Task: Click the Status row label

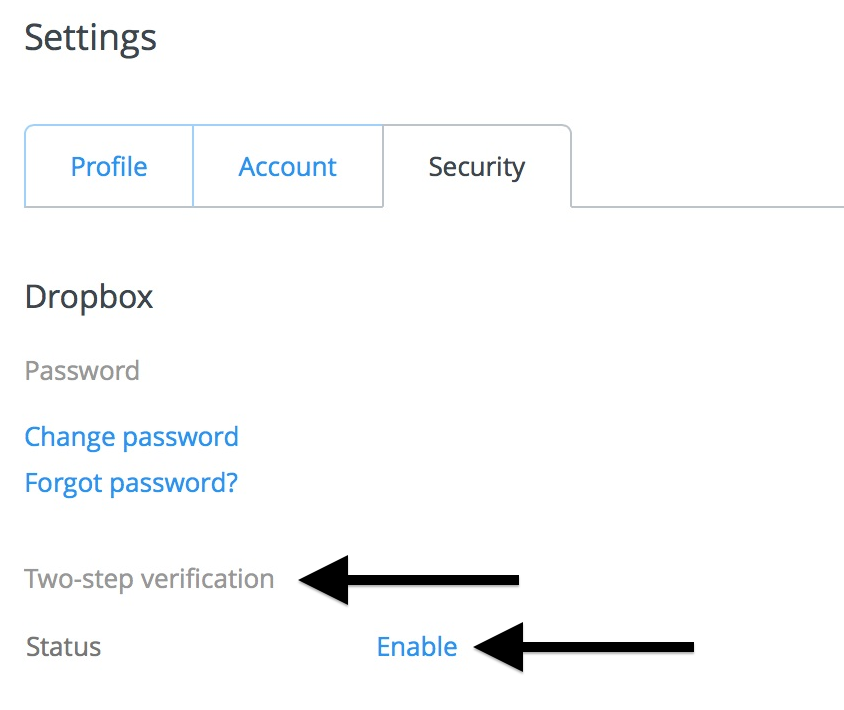Action: [x=63, y=647]
